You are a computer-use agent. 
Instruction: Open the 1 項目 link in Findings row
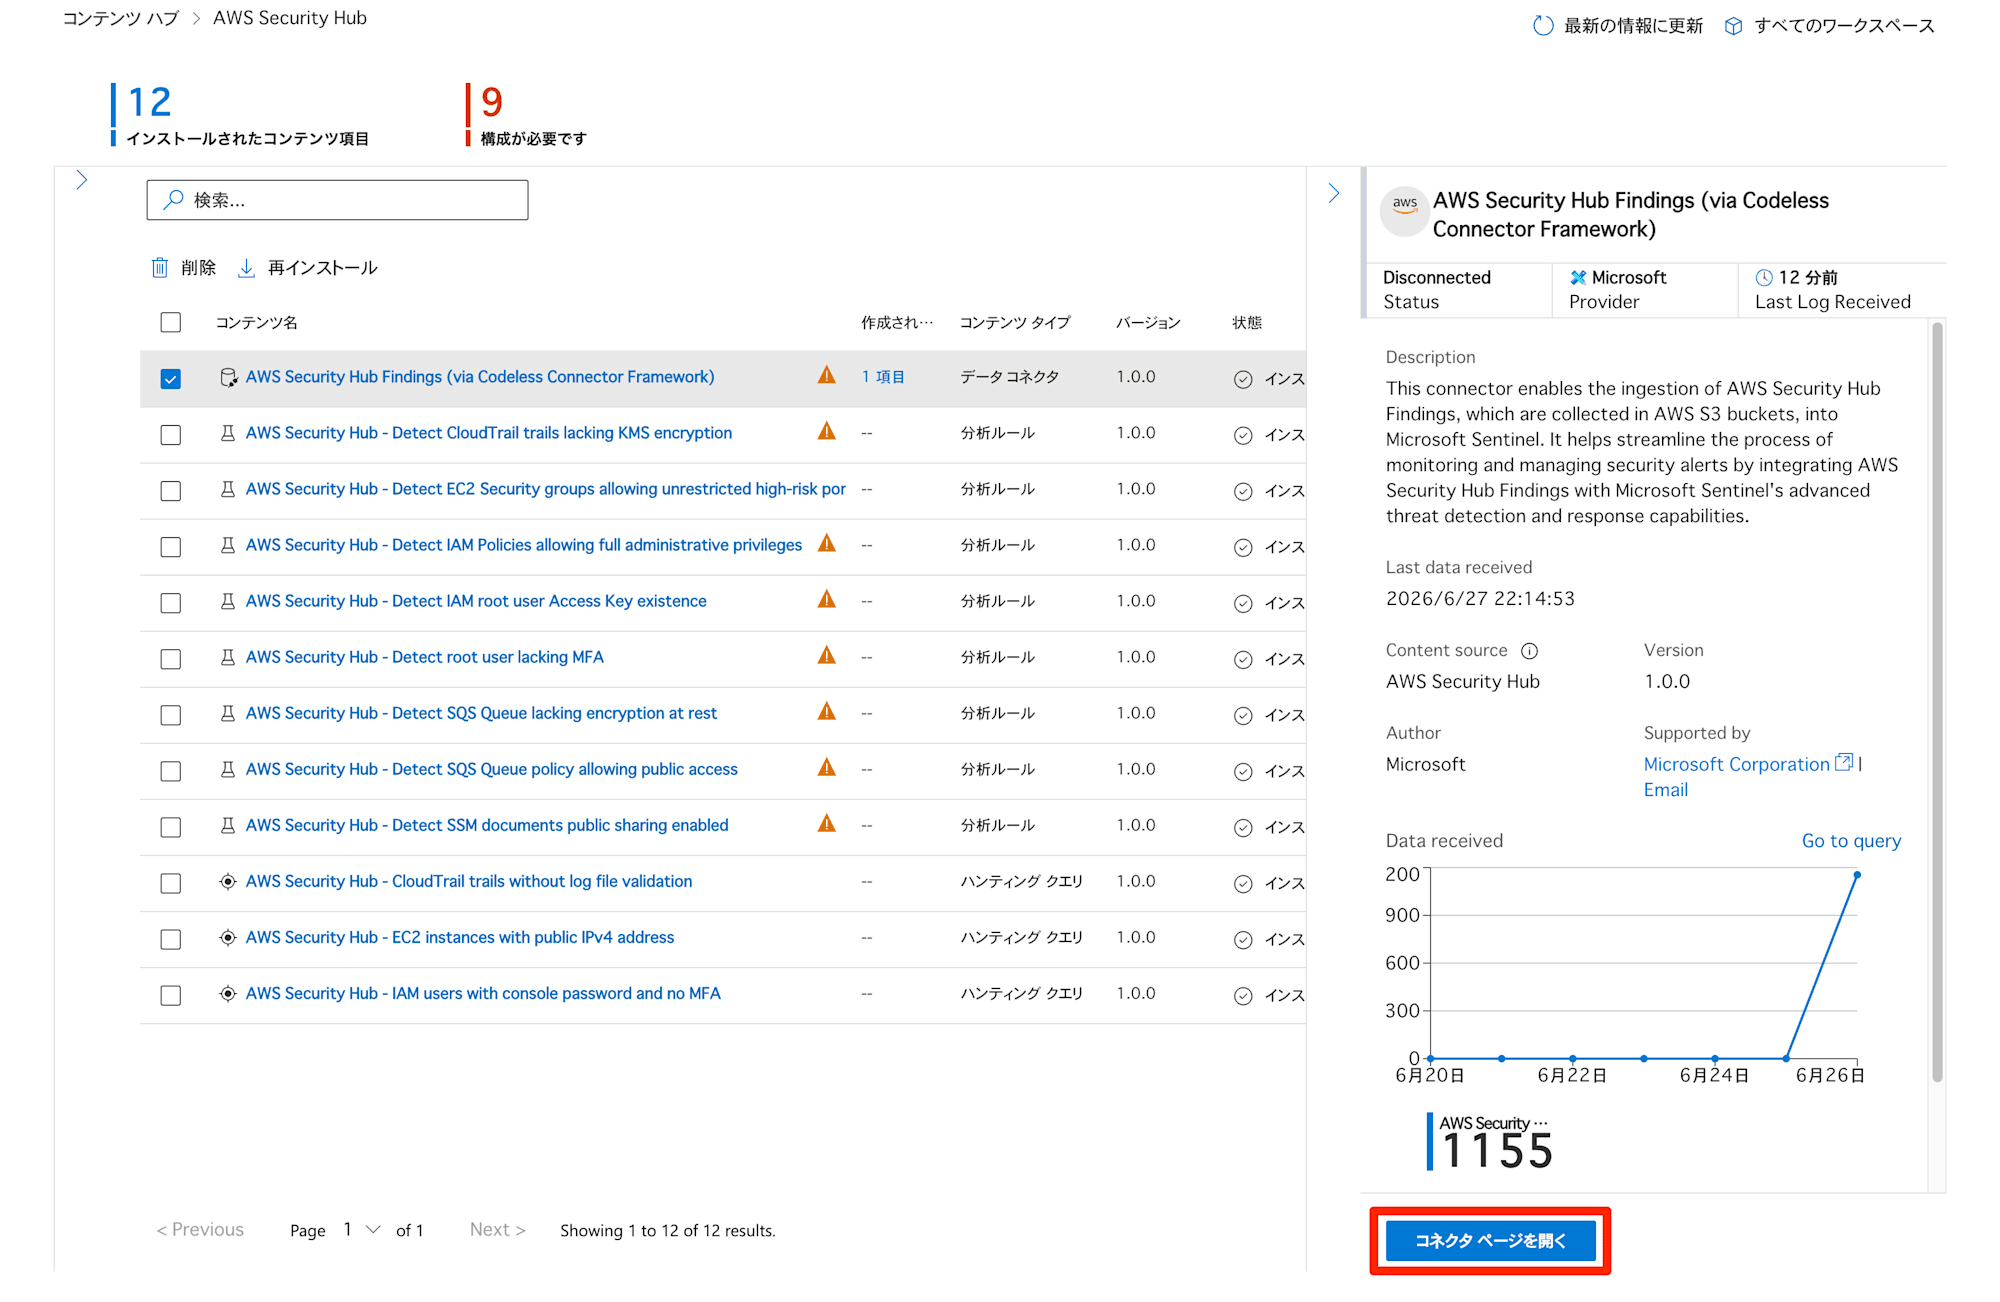pos(883,377)
